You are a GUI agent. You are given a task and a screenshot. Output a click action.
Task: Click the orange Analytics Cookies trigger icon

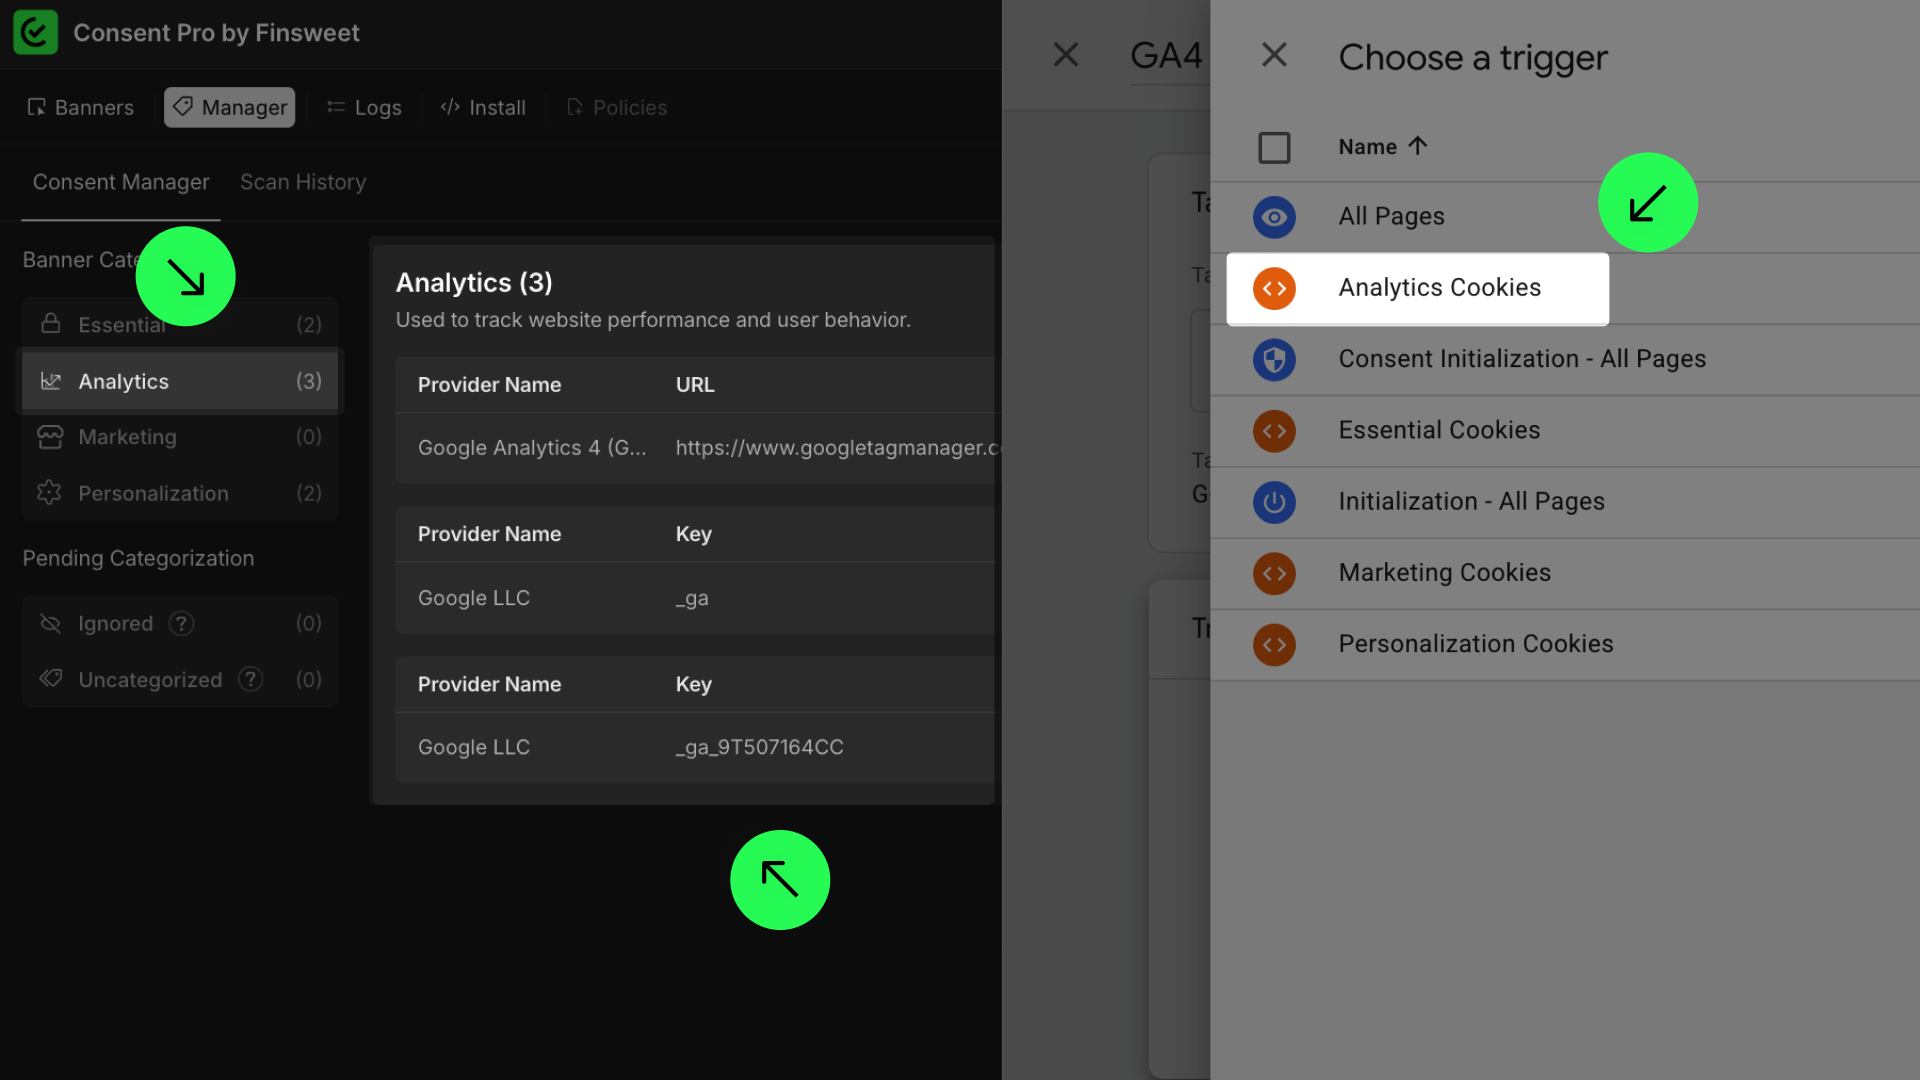(1274, 289)
